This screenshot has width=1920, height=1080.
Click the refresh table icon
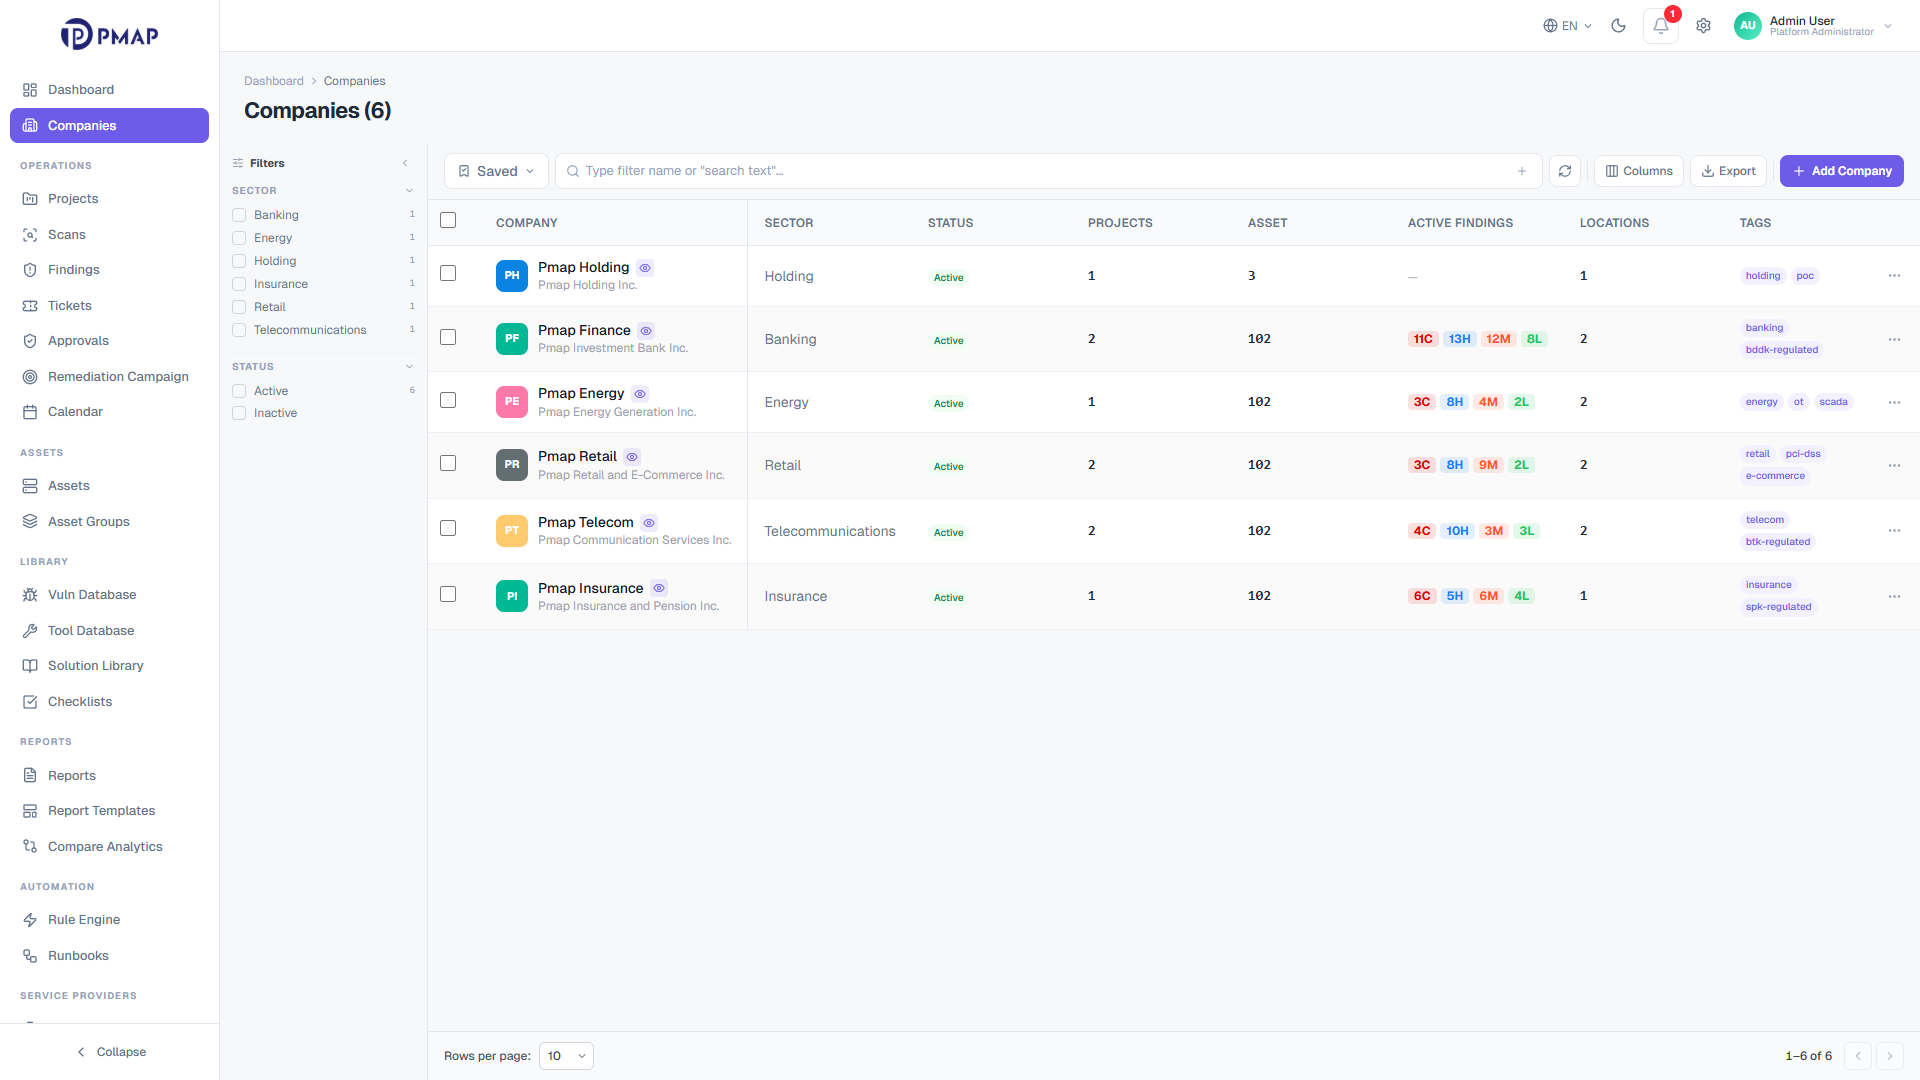tap(1565, 171)
